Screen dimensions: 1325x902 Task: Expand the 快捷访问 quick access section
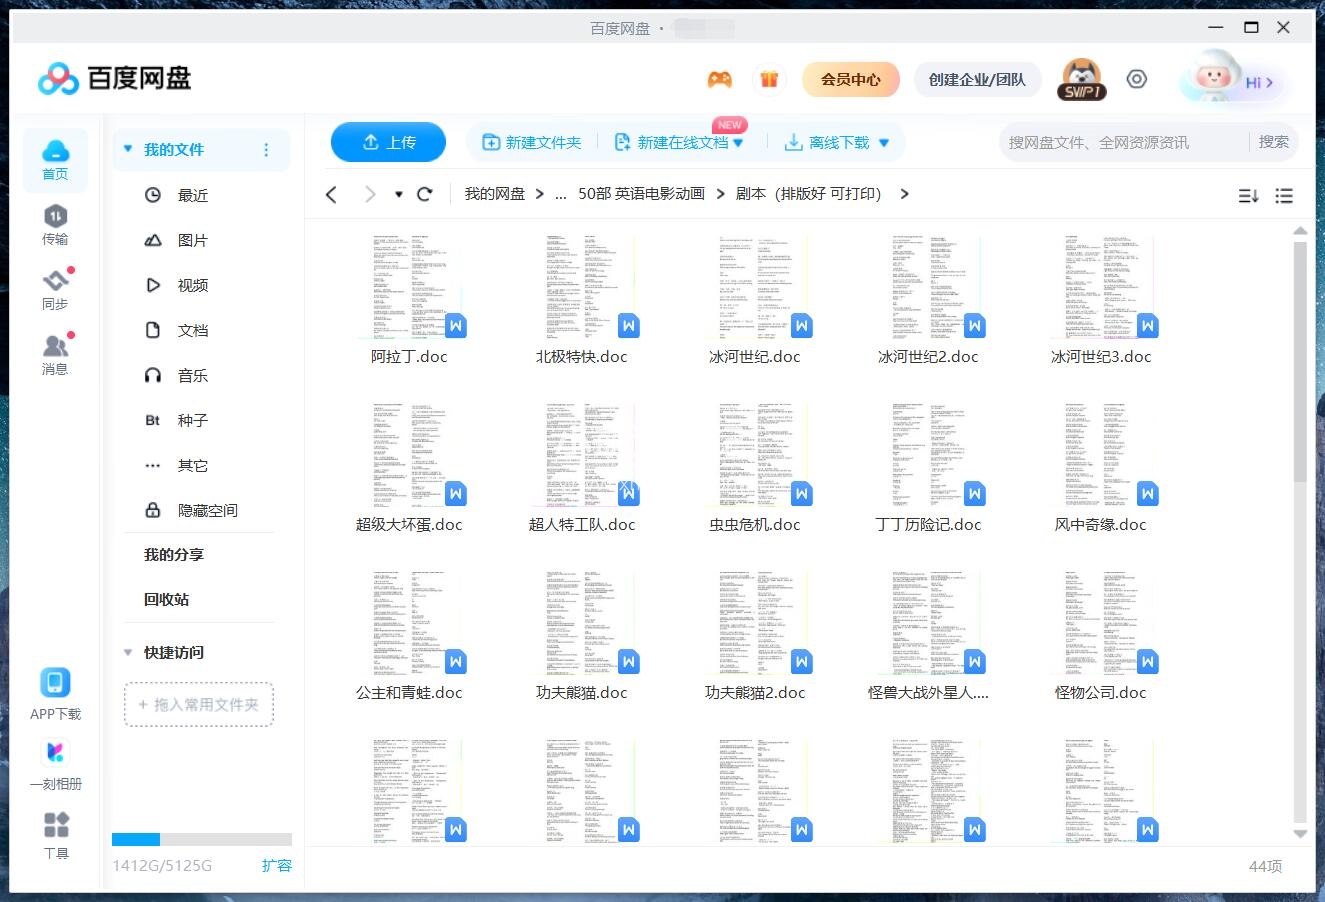click(x=128, y=652)
